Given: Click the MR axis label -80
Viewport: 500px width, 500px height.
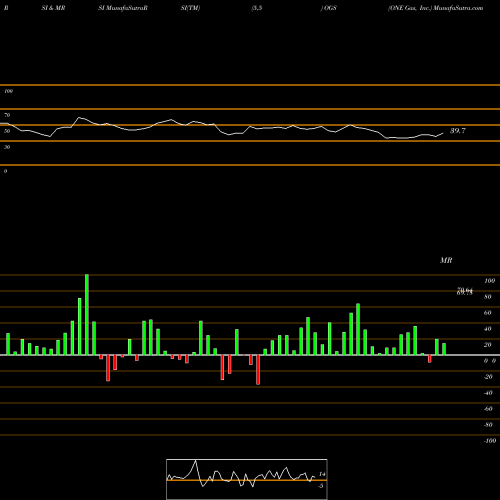Looking at the screenshot, I should click(488, 425).
